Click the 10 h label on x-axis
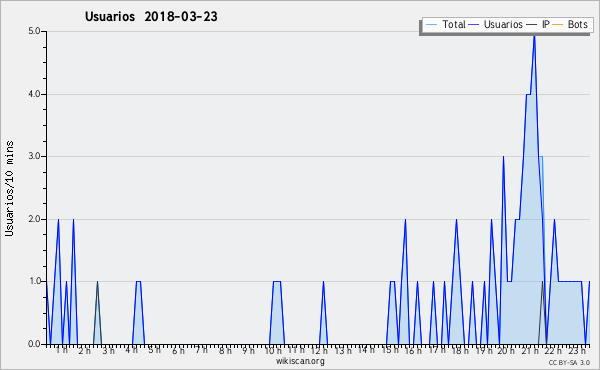 [273, 350]
